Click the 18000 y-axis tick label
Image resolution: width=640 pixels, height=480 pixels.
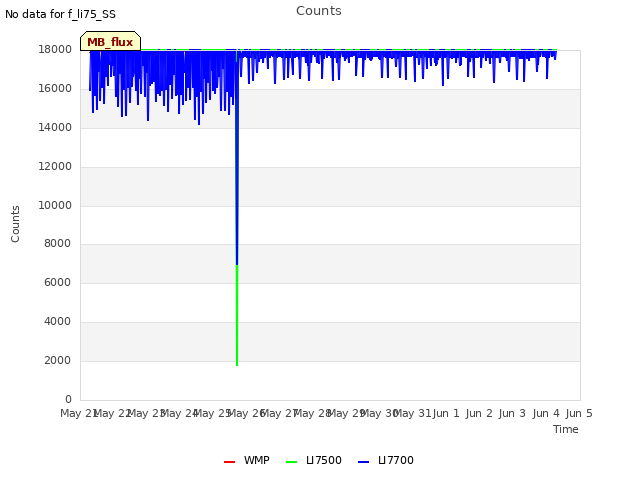(55, 49)
